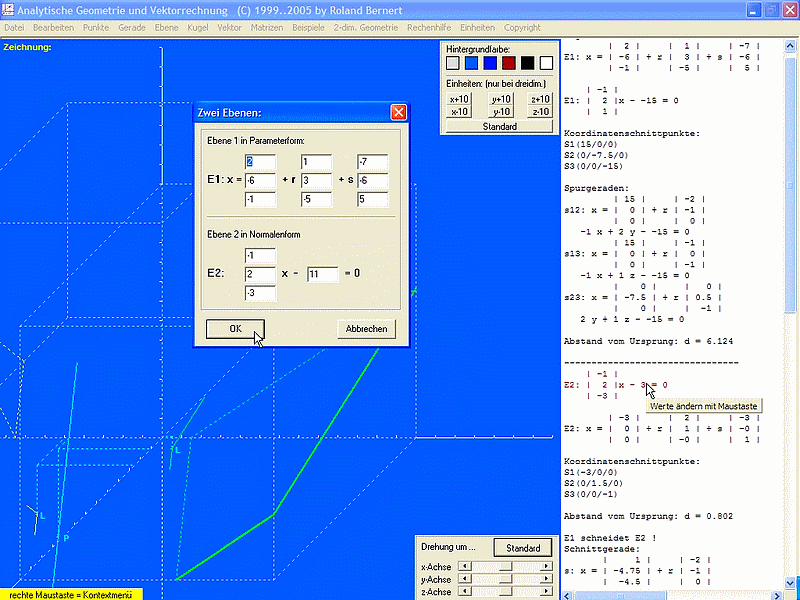Click right arrow of x-Achse rotation slider
This screenshot has height=600, width=800.
tap(546, 566)
